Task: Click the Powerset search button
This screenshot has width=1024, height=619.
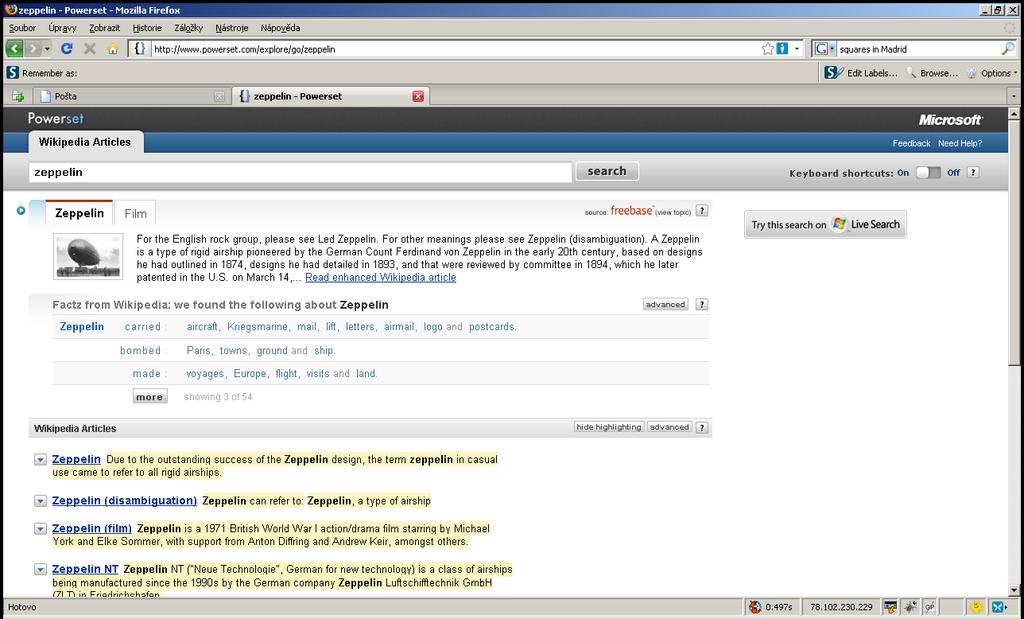Action: pyautogui.click(x=607, y=171)
